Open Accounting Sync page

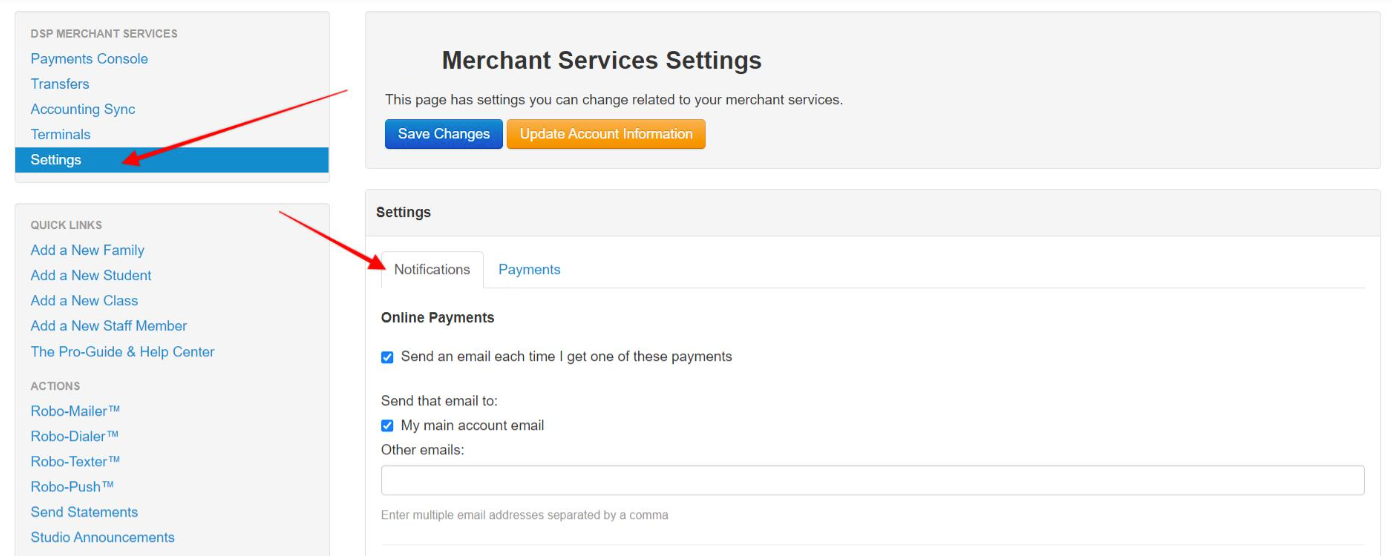[83, 109]
